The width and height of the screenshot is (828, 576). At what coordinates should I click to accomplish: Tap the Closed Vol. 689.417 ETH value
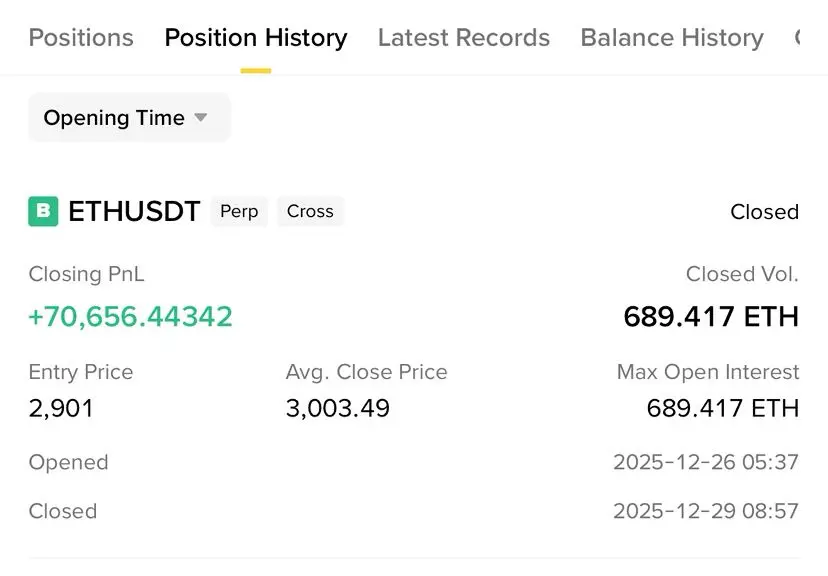coord(711,317)
